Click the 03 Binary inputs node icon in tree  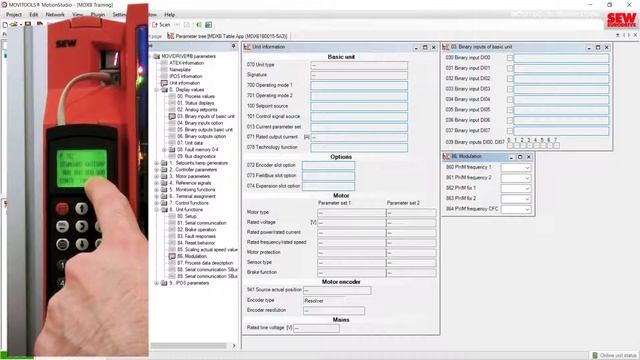pos(172,116)
